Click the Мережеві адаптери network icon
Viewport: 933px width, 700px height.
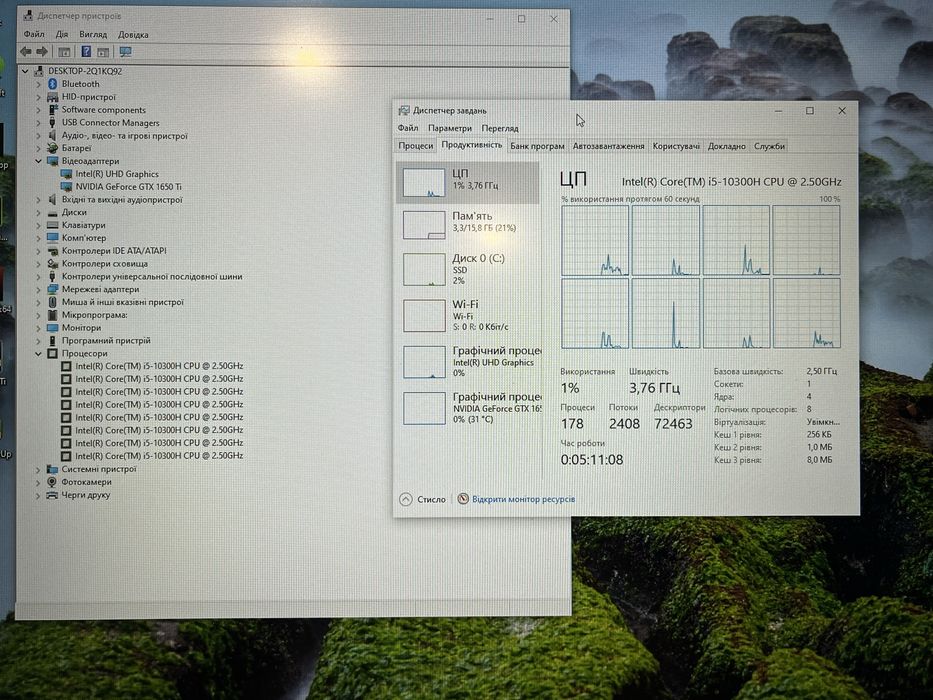[52, 289]
